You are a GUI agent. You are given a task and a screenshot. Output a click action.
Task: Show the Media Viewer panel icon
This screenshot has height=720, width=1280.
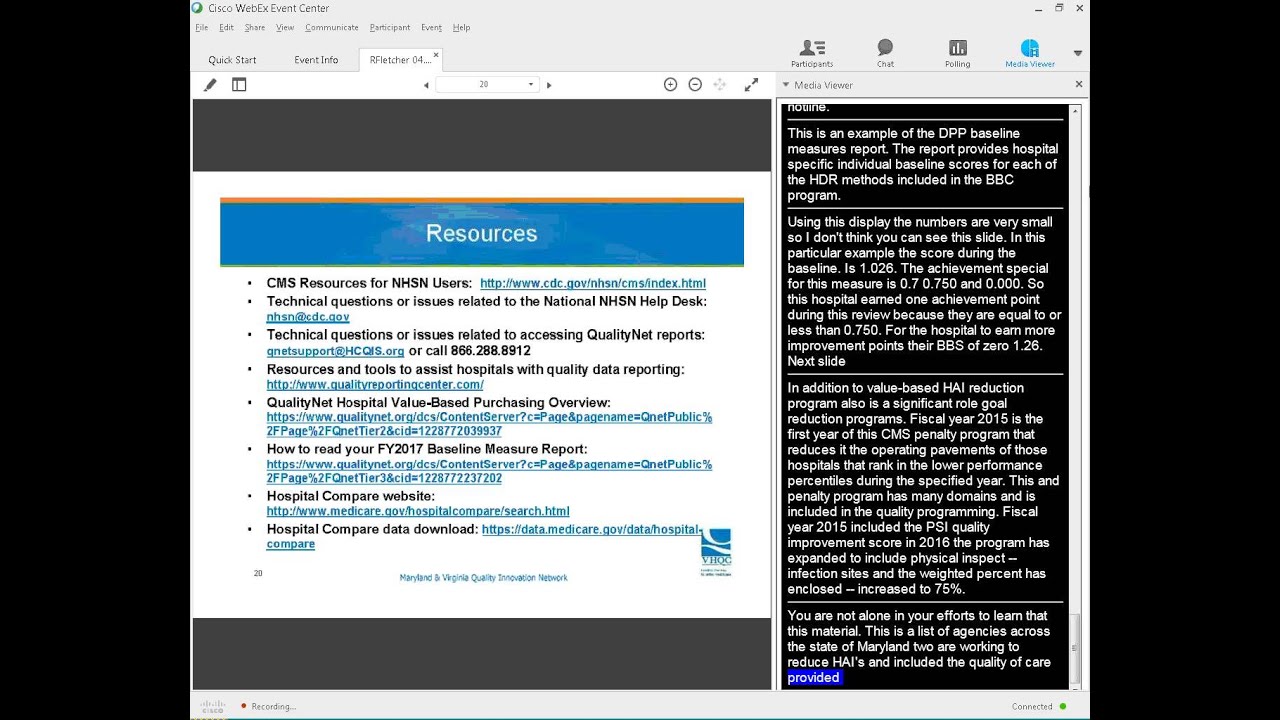pyautogui.click(x=1030, y=53)
